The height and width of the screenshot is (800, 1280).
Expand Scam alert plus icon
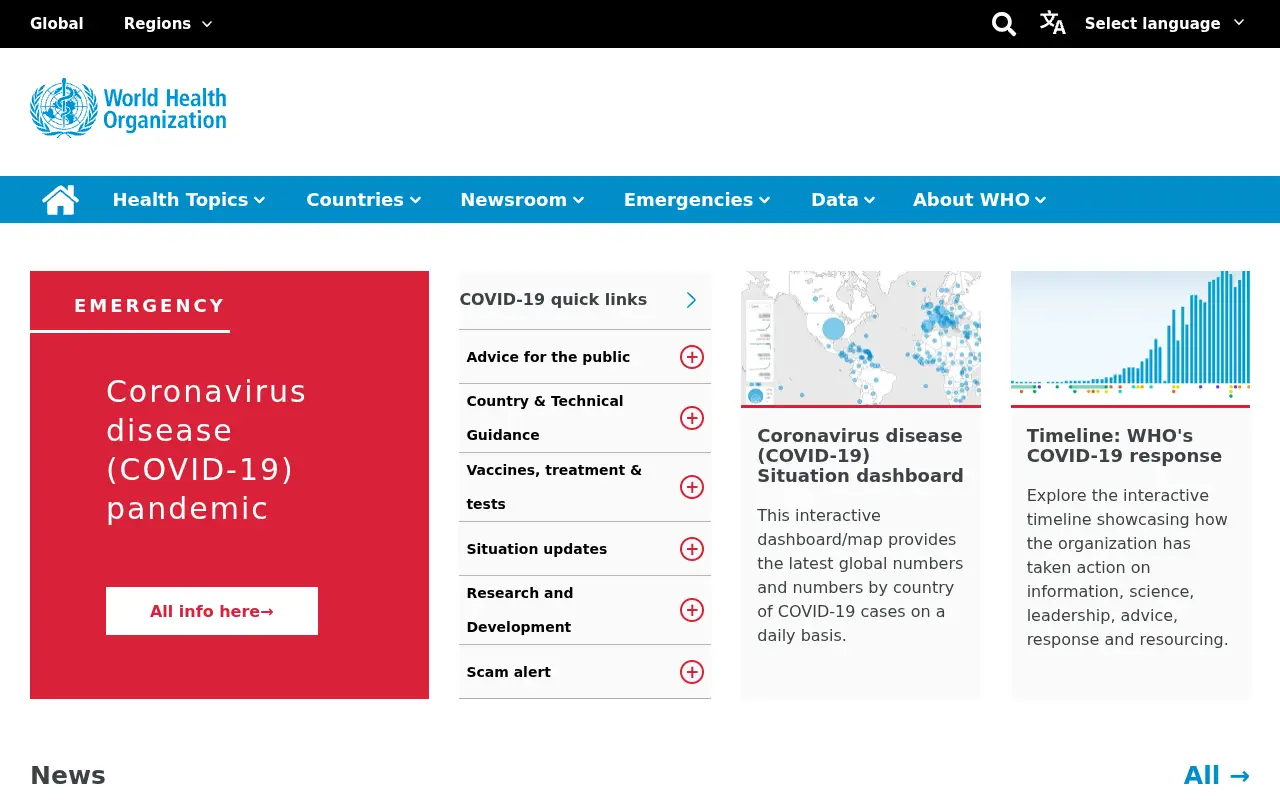(x=692, y=672)
